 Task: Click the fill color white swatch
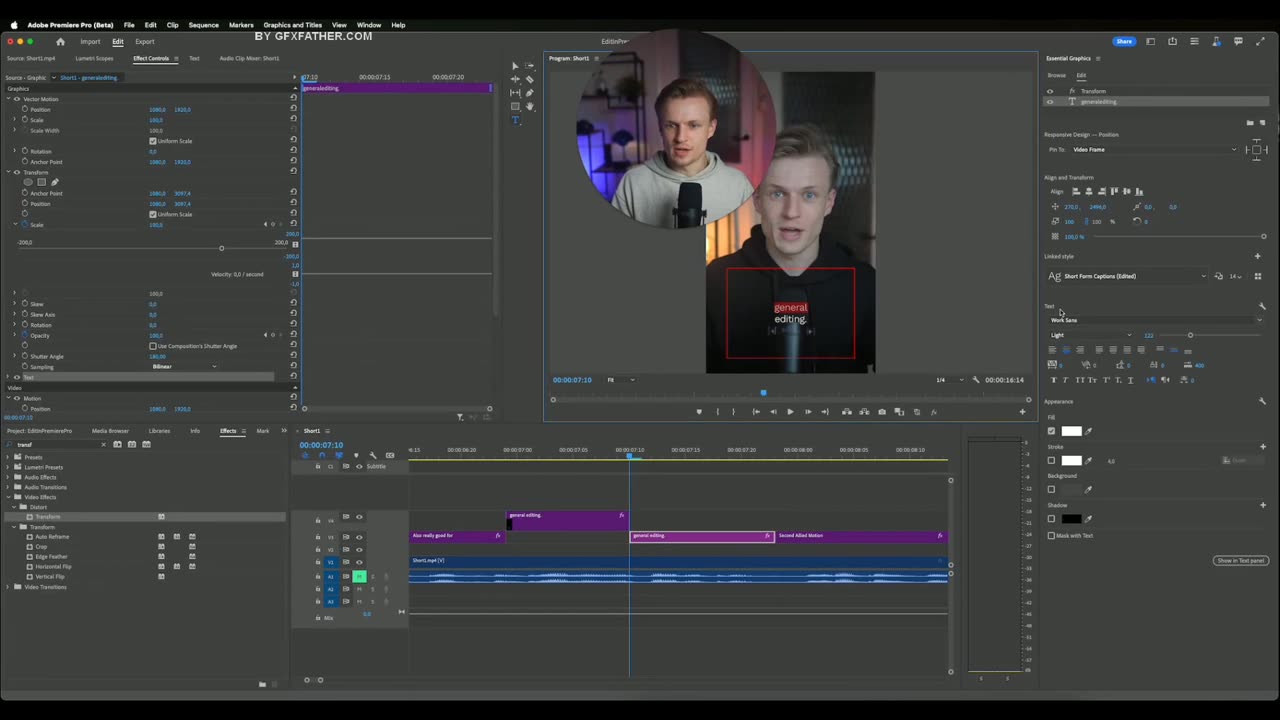click(x=1071, y=431)
